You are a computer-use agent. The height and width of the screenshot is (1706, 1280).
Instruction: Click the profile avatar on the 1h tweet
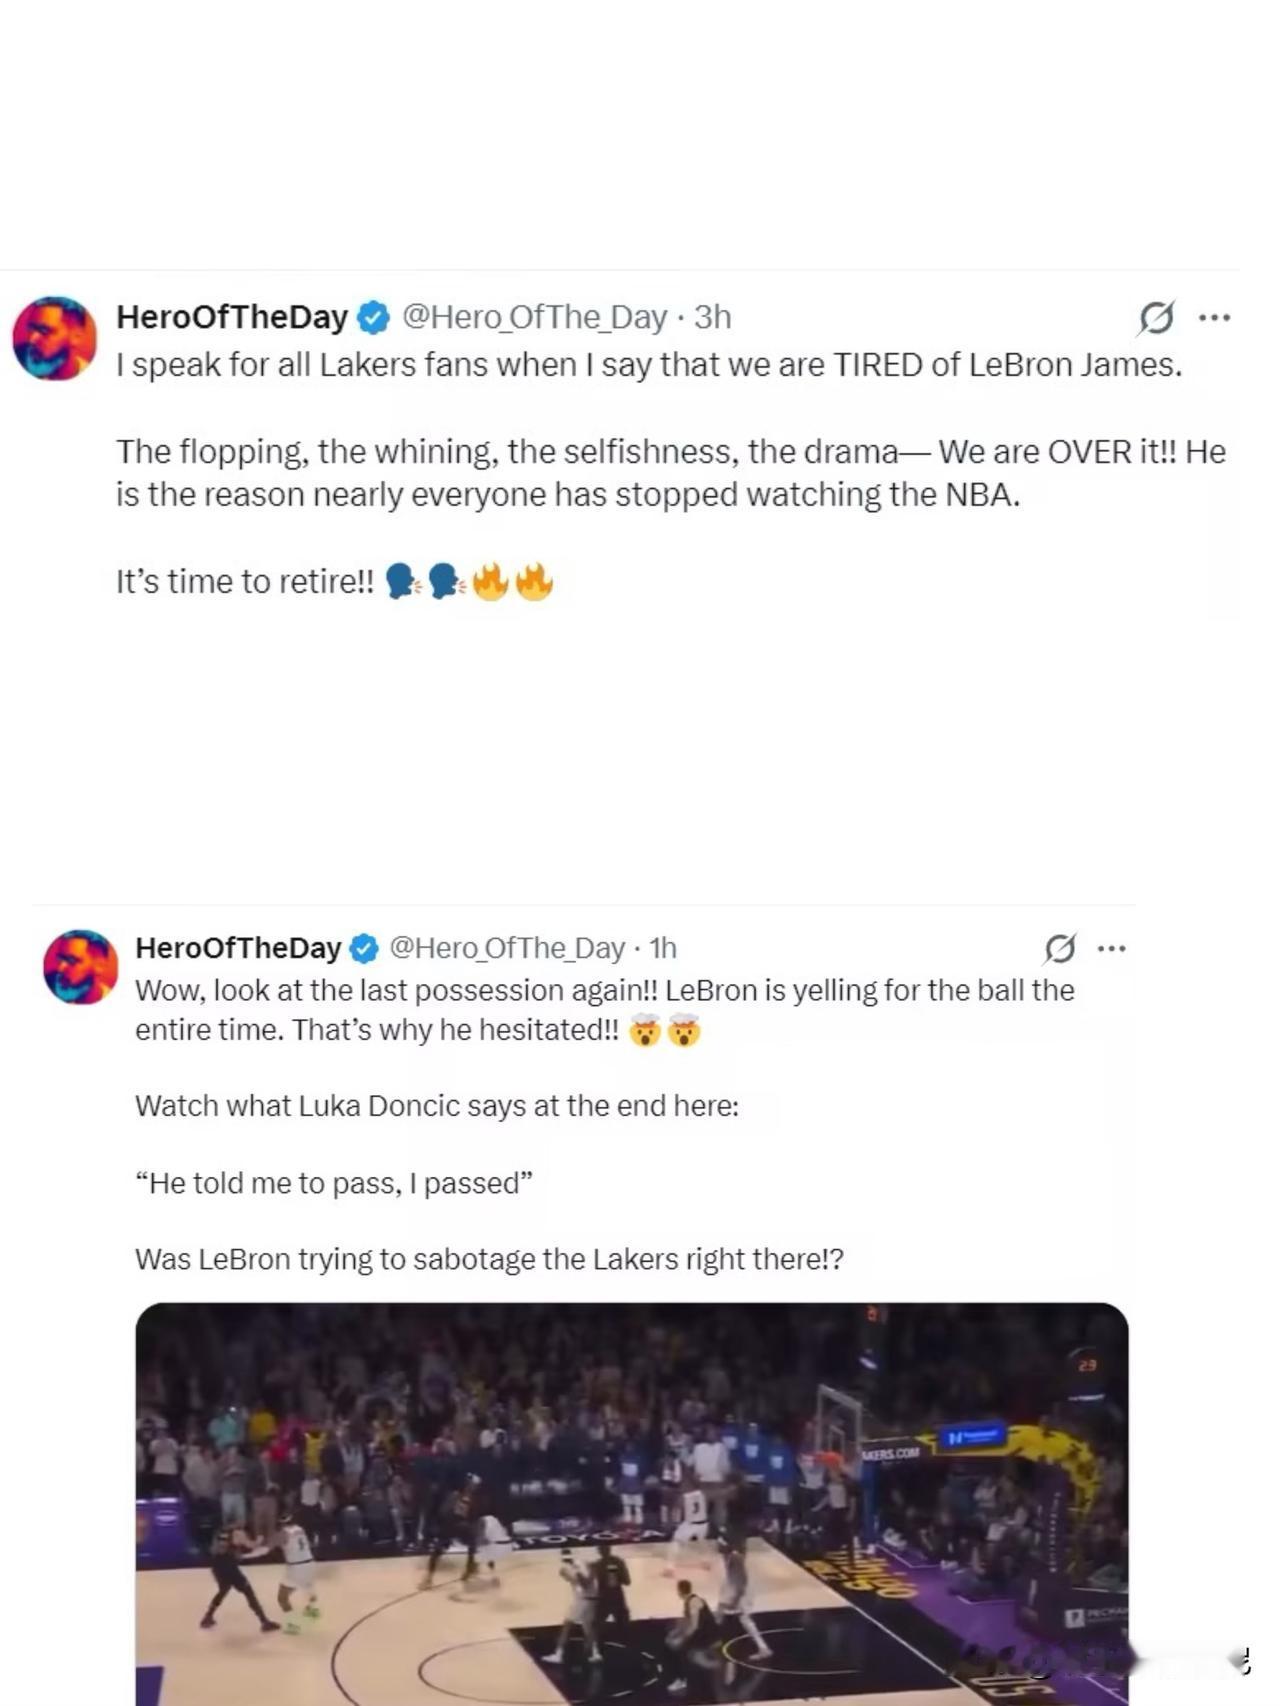point(80,966)
